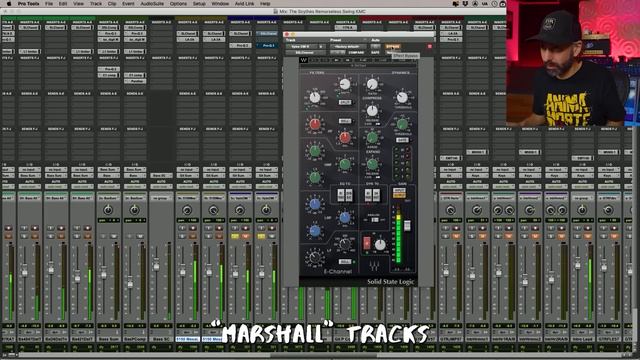Click the black LF gain knob

(315, 257)
